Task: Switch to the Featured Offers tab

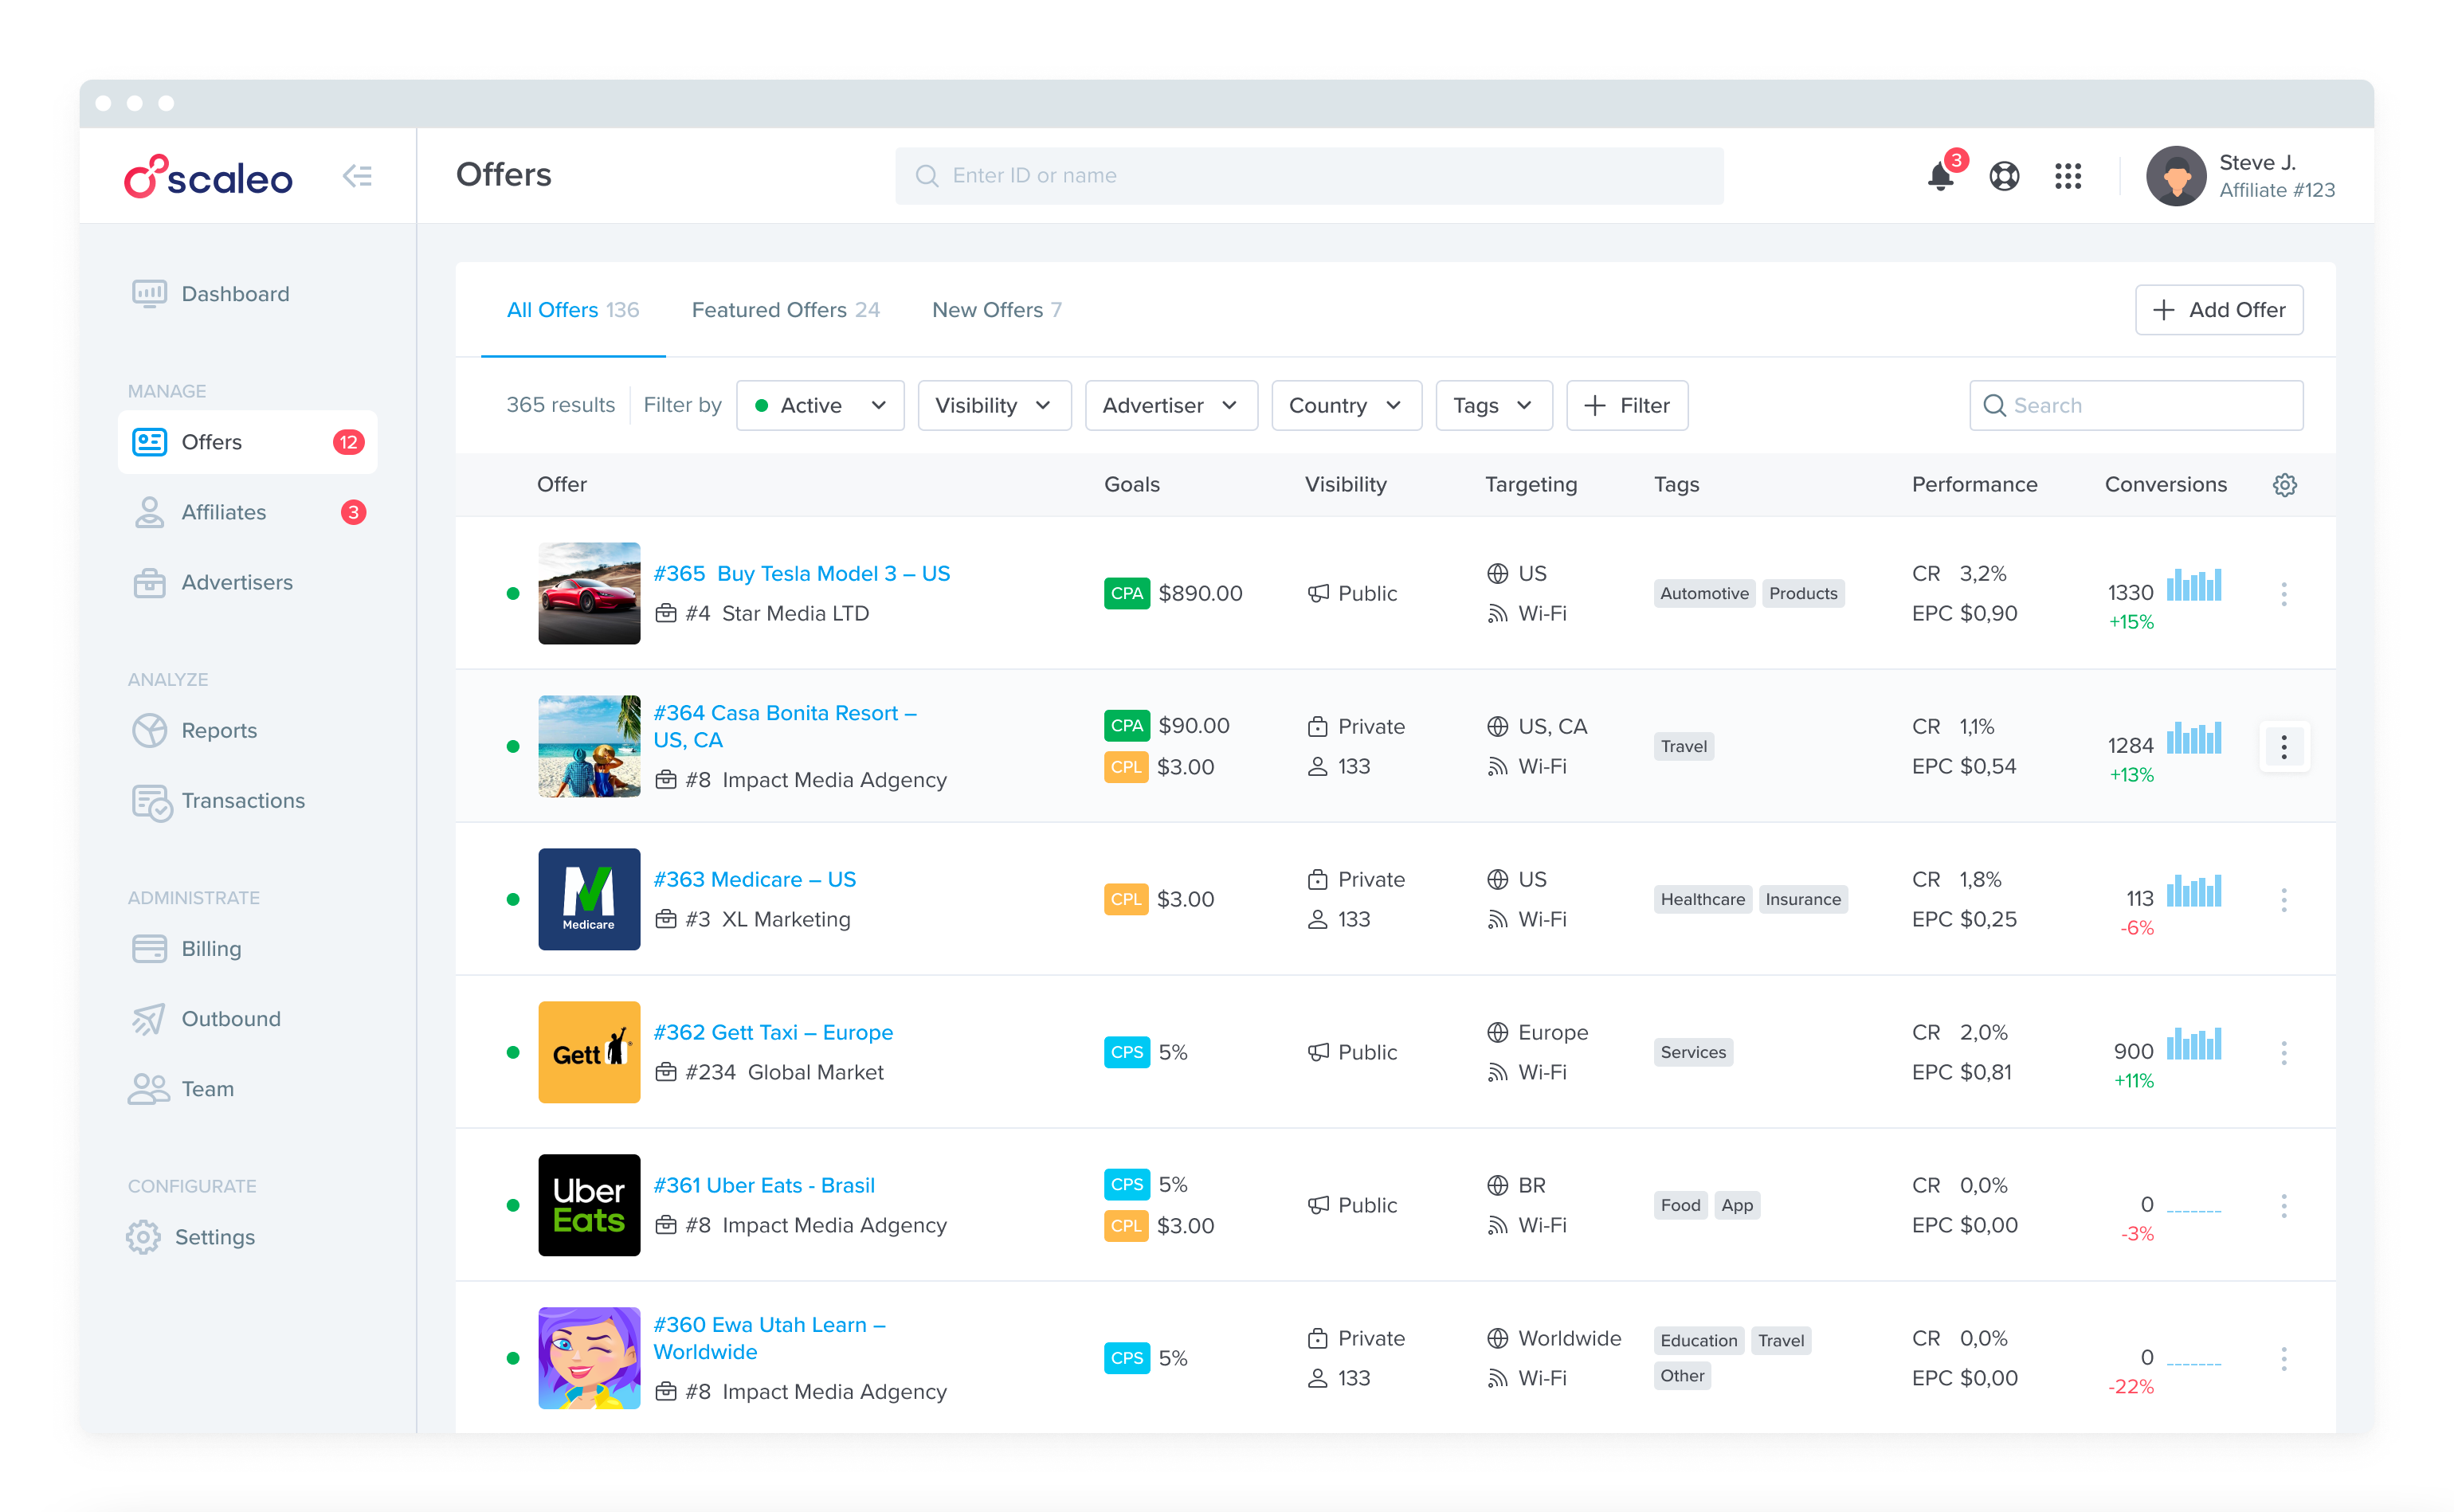Action: (786, 309)
